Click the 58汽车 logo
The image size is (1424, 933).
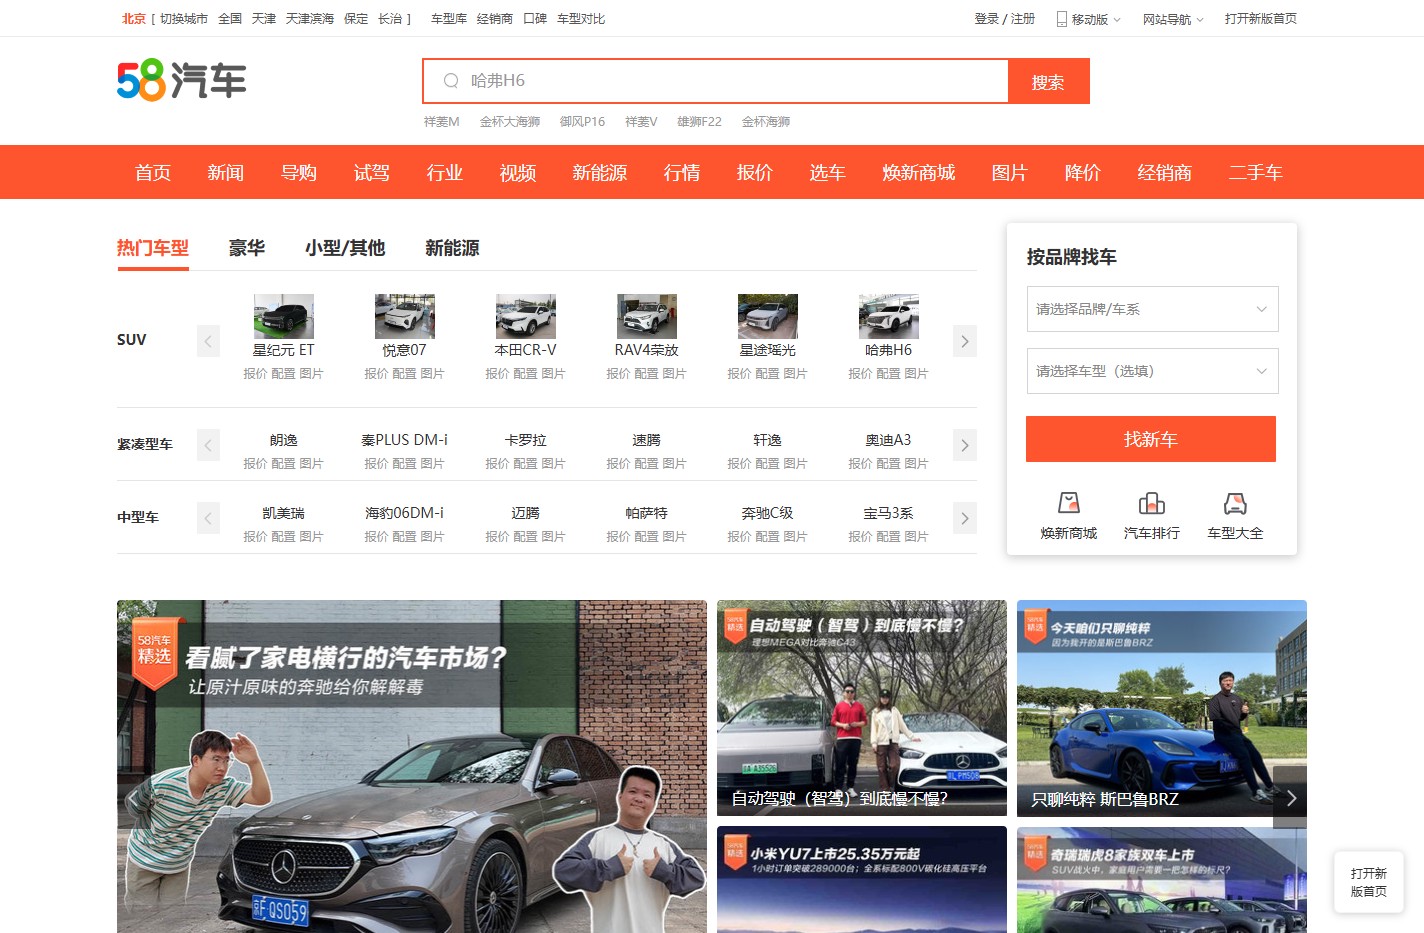pyautogui.click(x=181, y=80)
